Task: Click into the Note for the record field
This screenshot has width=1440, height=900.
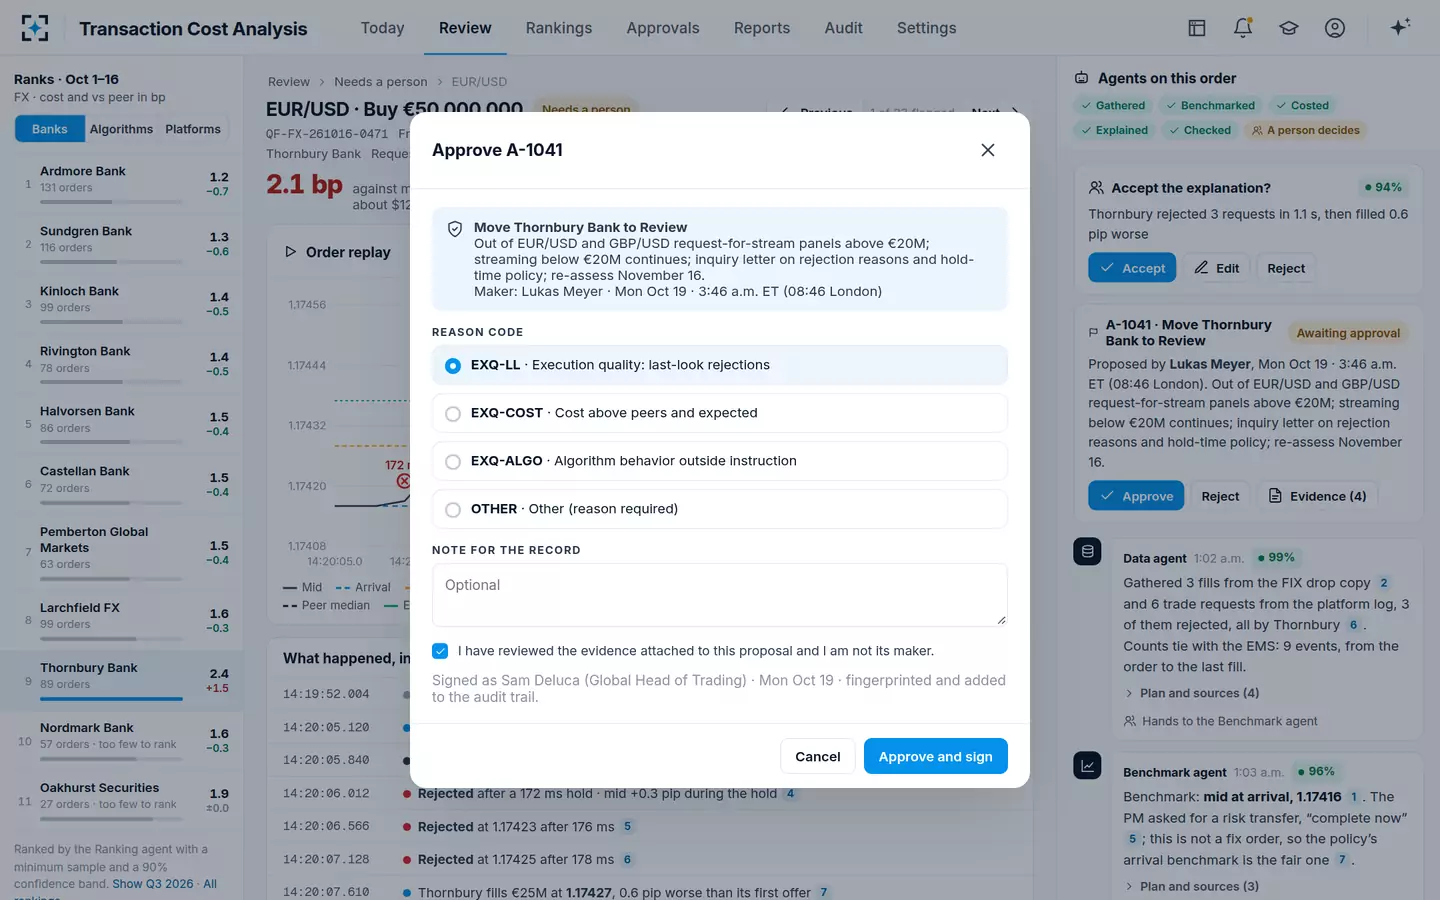Action: point(719,595)
